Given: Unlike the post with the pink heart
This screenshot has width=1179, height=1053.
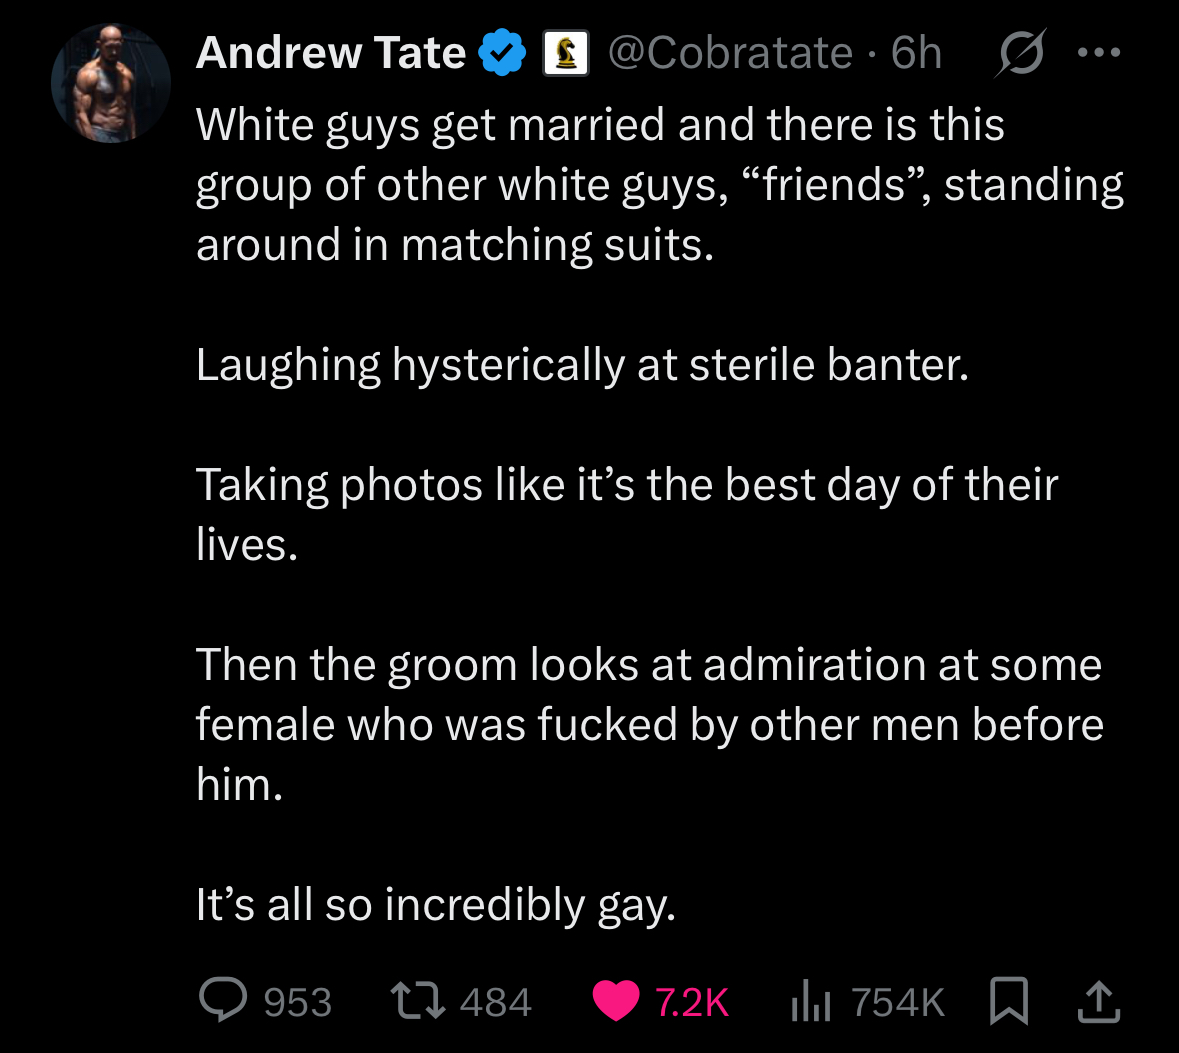Looking at the screenshot, I should coord(616,1001).
